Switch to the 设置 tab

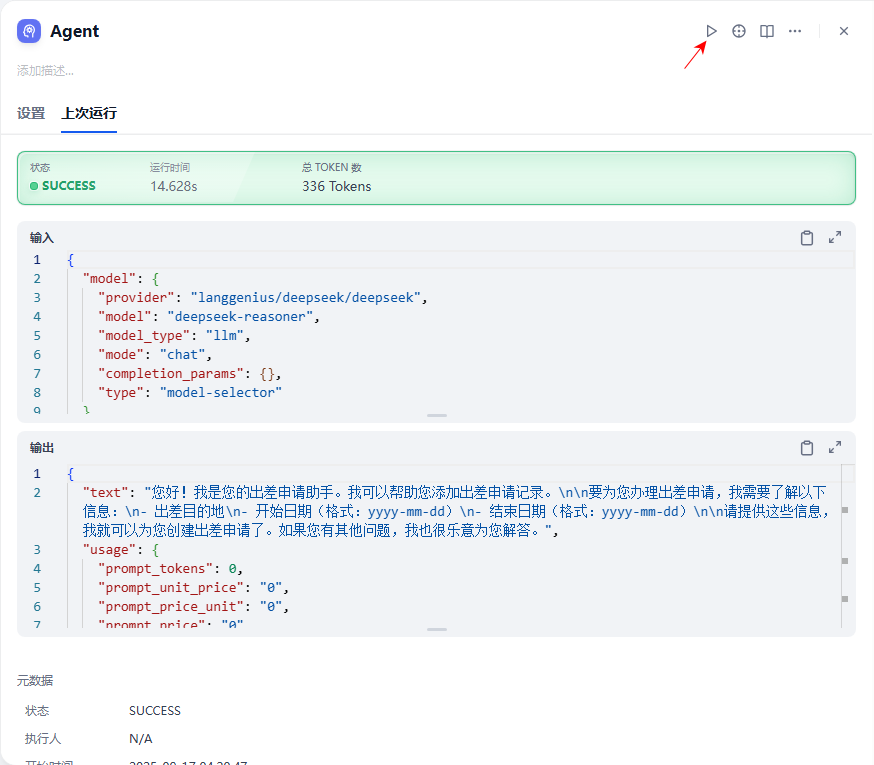tap(31, 113)
